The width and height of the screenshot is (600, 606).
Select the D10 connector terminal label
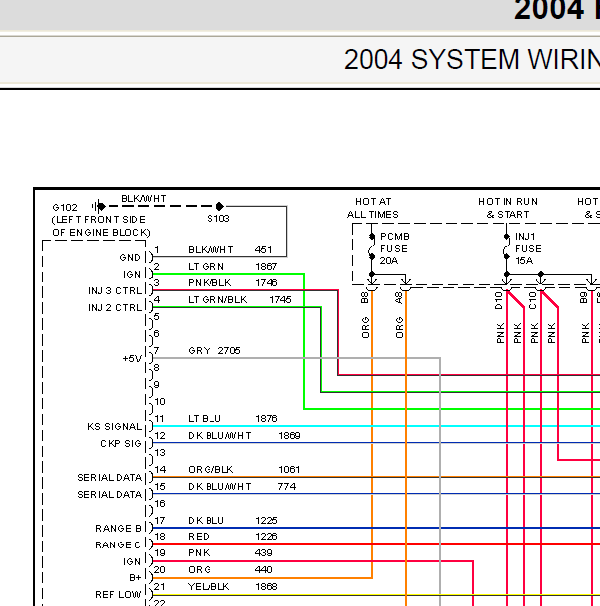coord(499,300)
